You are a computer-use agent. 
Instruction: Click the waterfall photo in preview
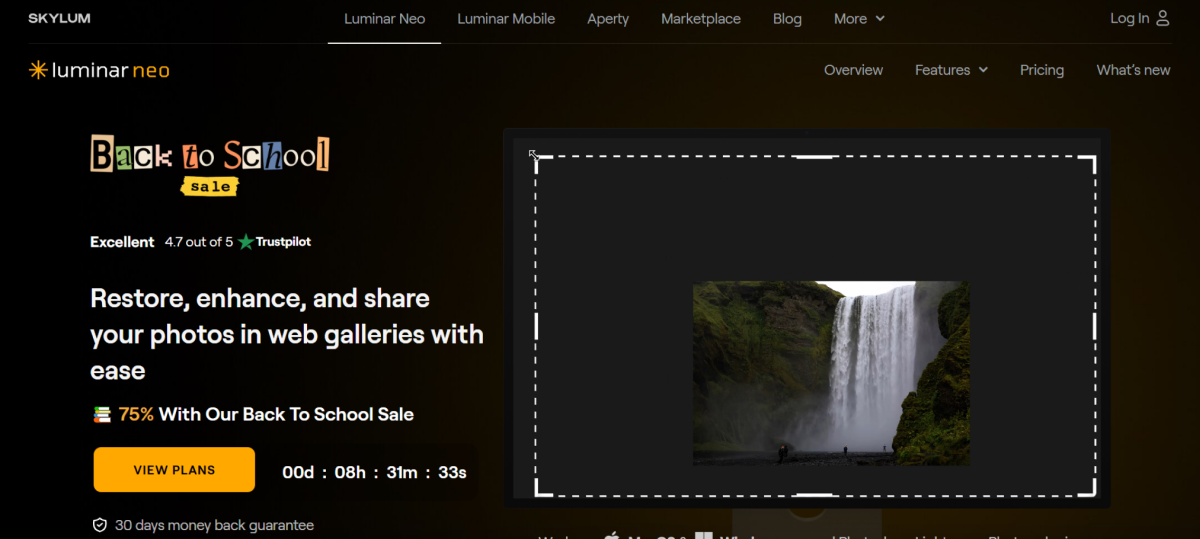831,373
